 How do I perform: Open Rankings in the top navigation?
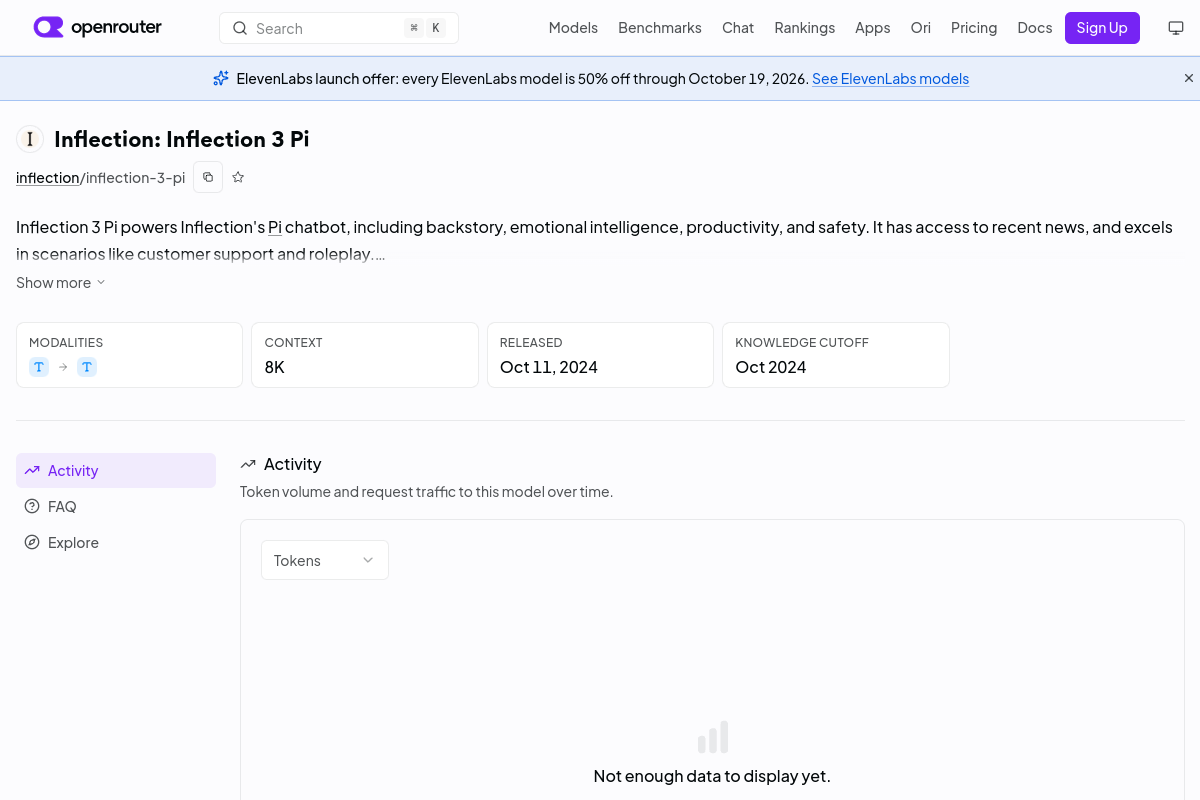coord(805,28)
